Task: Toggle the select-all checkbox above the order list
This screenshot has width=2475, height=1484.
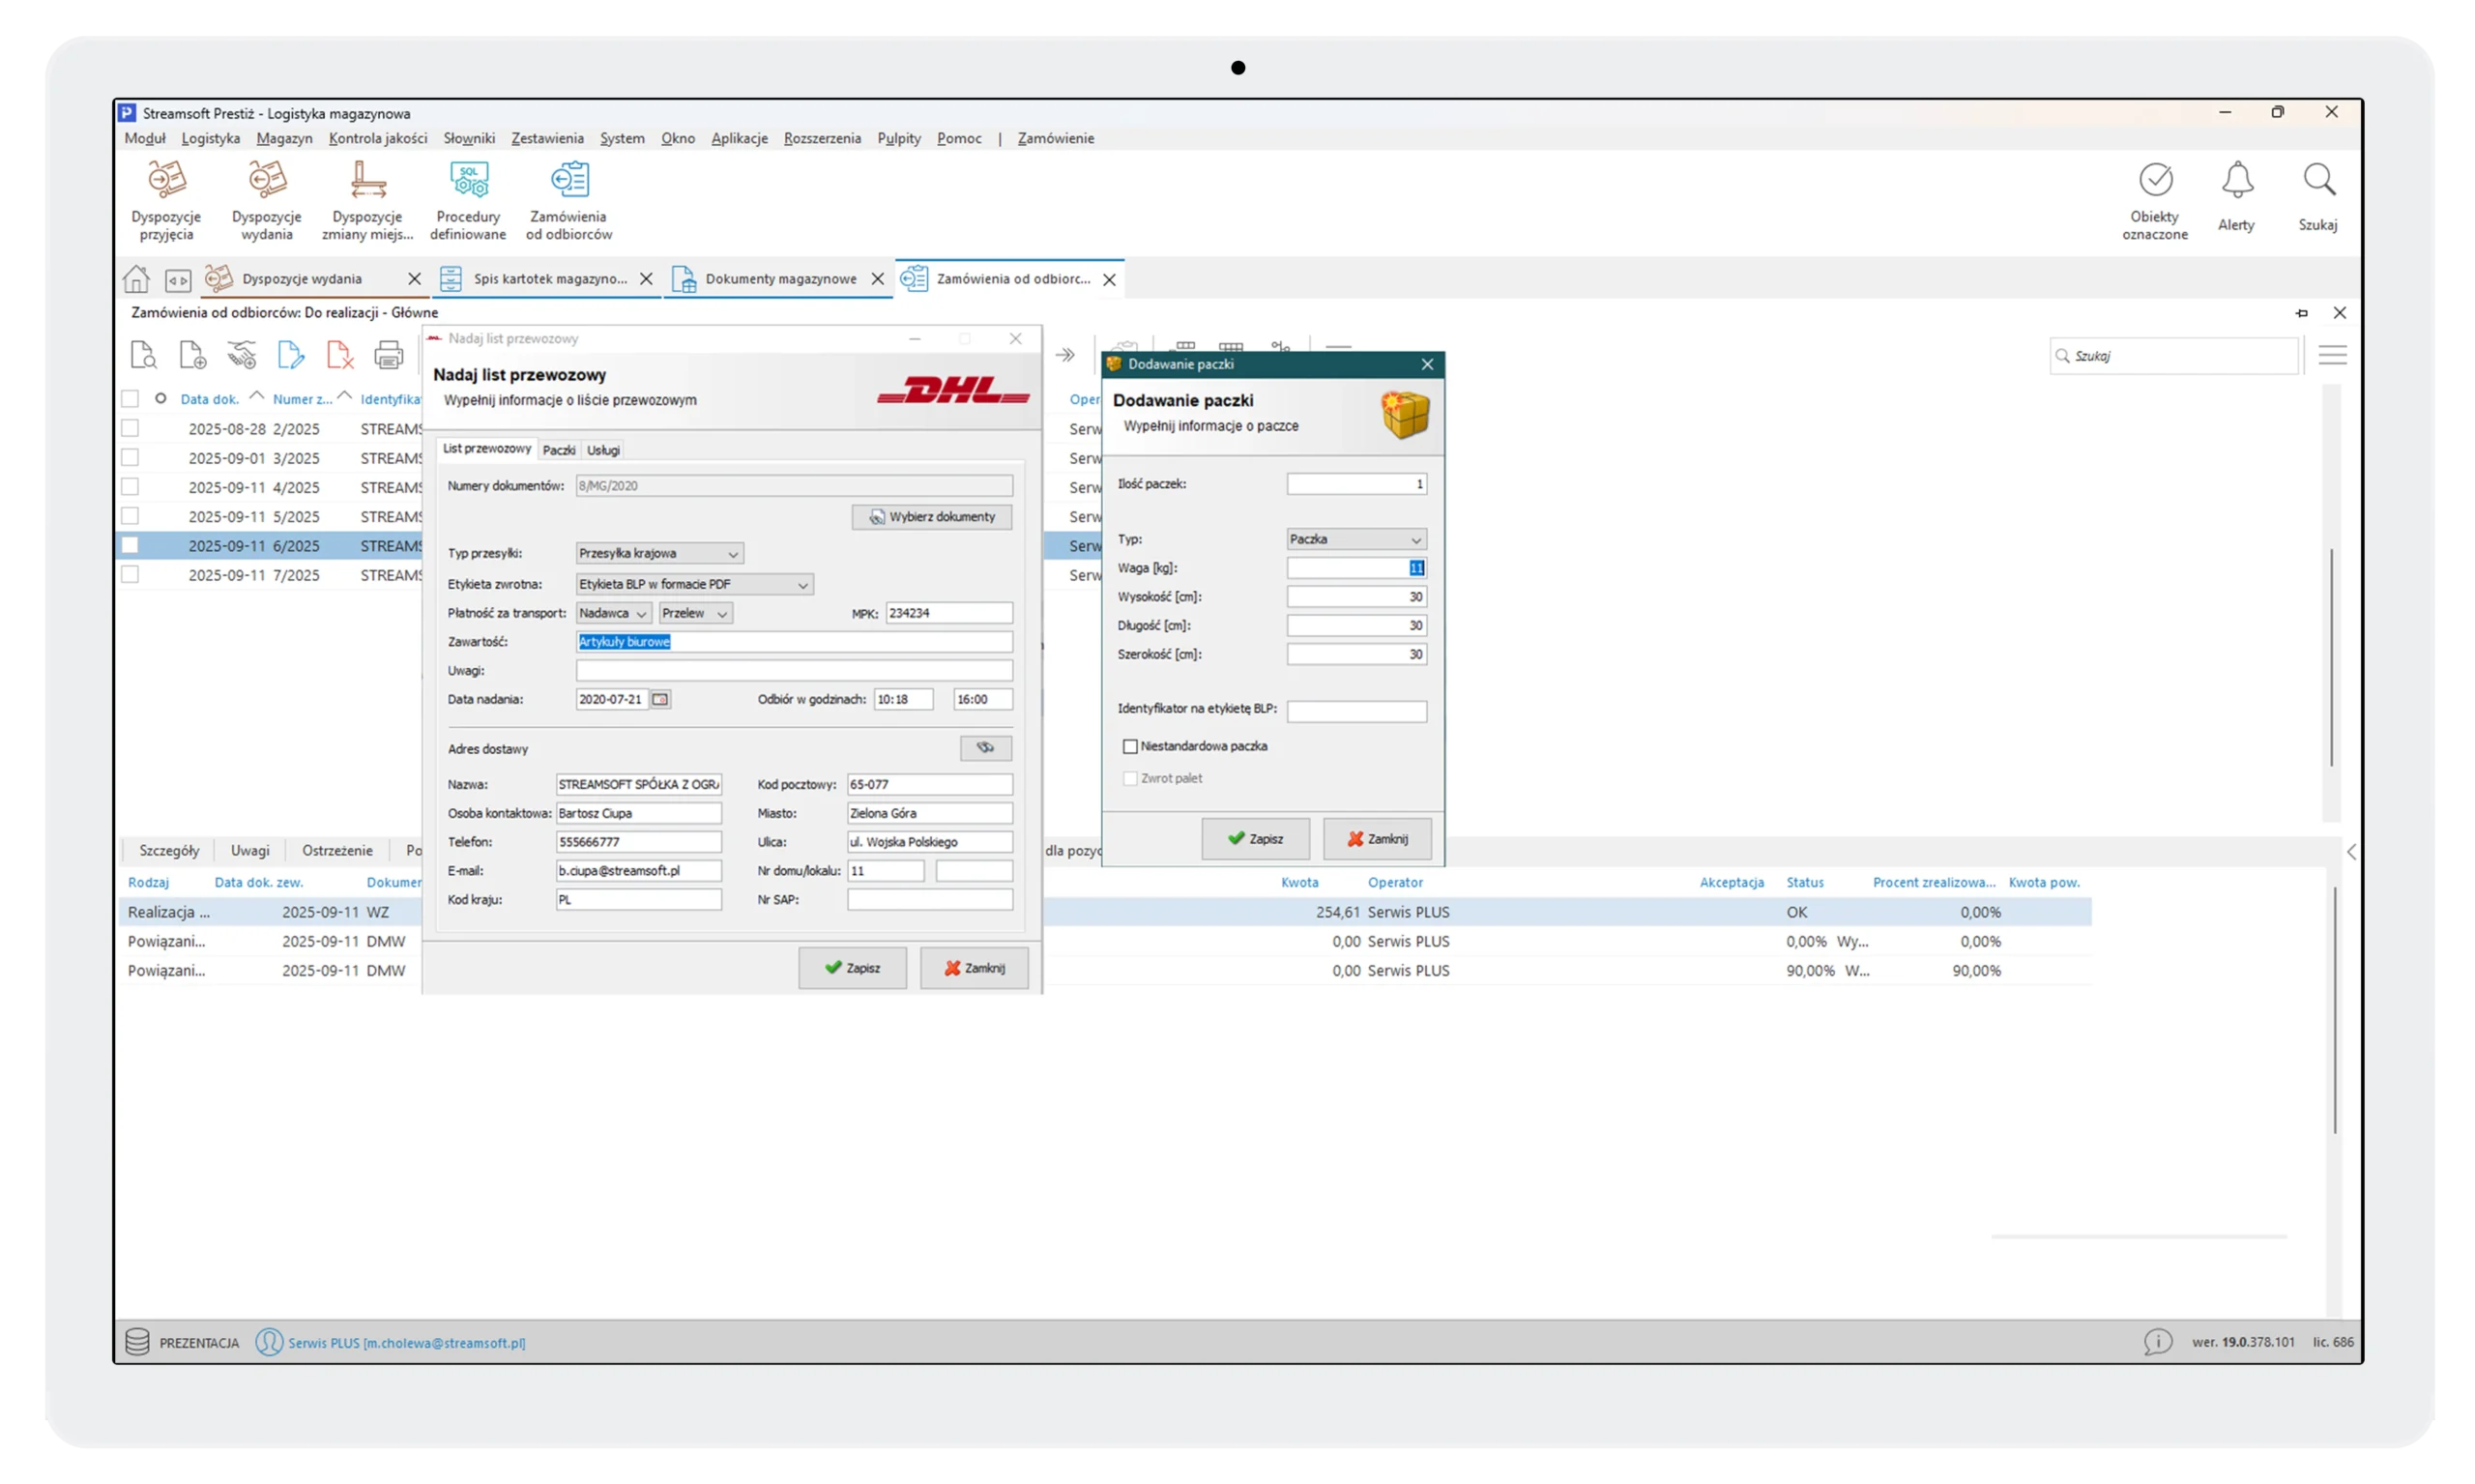Action: [131, 398]
